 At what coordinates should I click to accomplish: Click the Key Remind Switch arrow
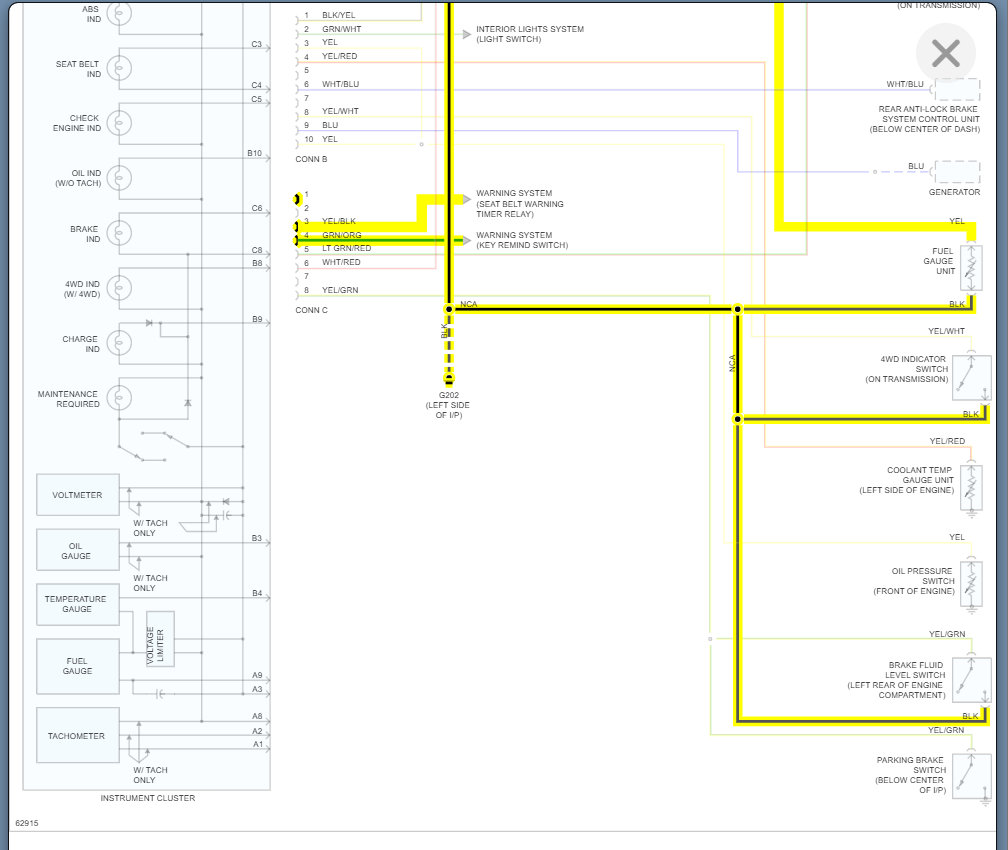(x=467, y=240)
